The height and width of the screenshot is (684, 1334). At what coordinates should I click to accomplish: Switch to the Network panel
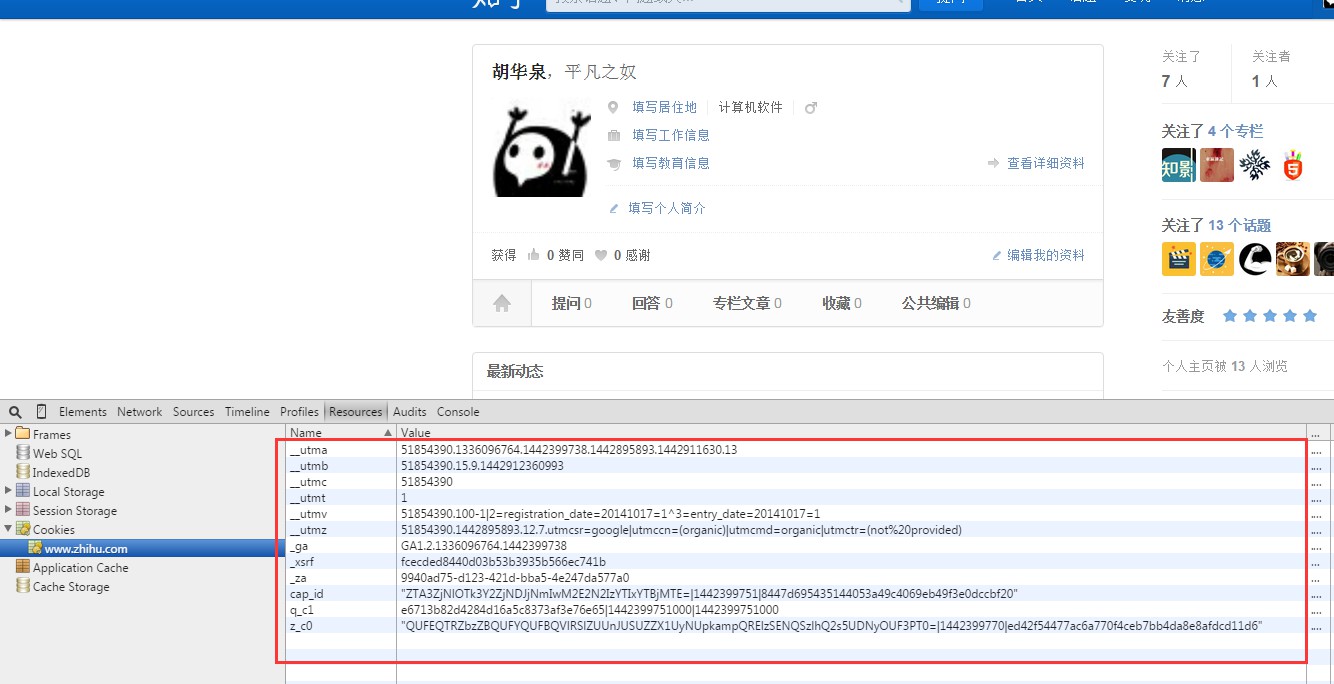pos(139,411)
